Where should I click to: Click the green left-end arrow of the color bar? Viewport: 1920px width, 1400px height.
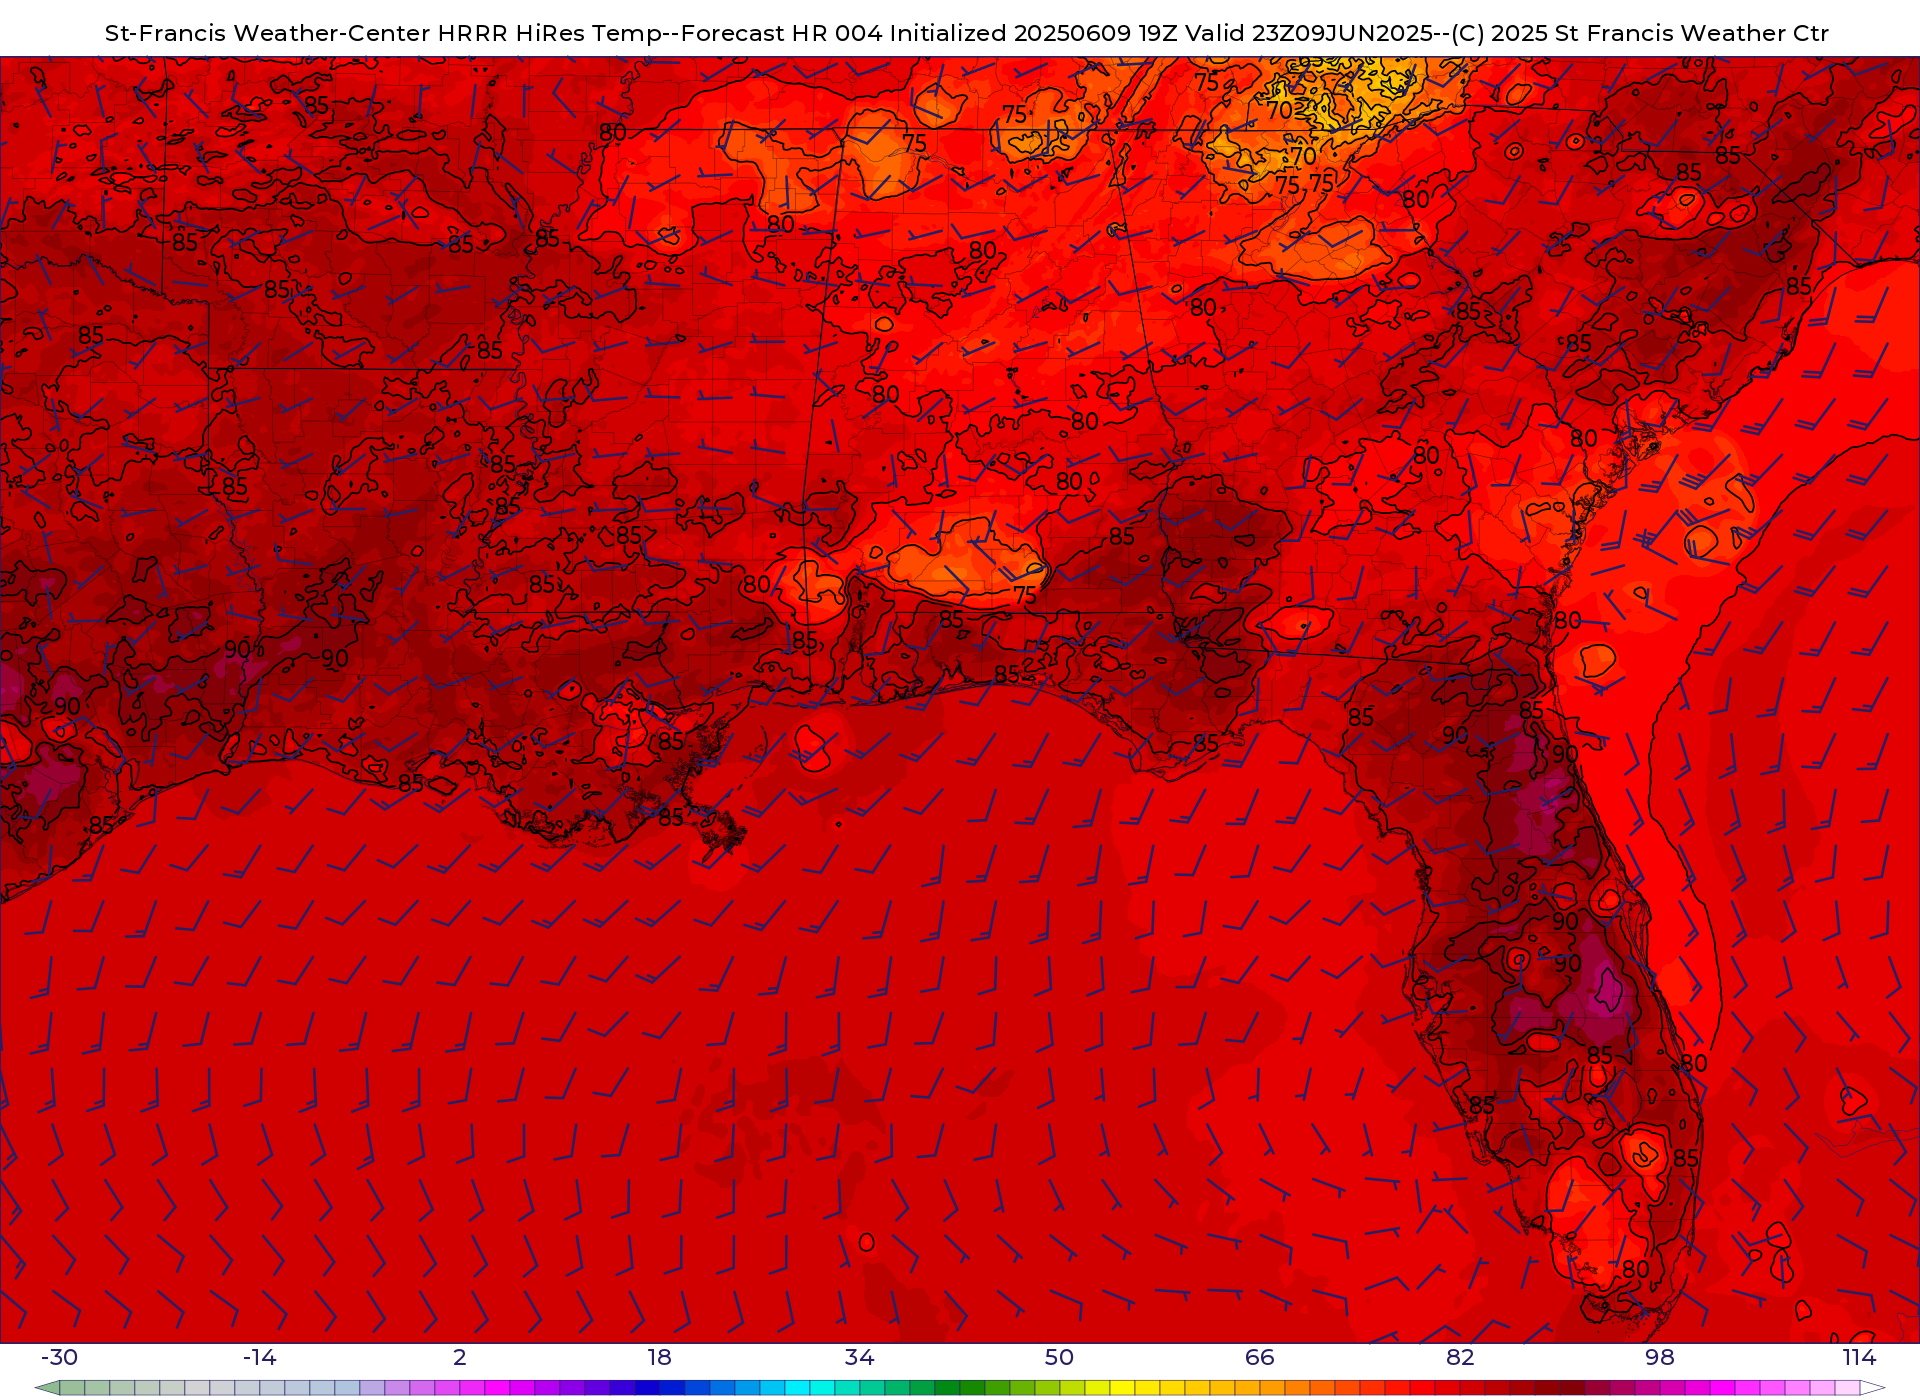pos(46,1388)
